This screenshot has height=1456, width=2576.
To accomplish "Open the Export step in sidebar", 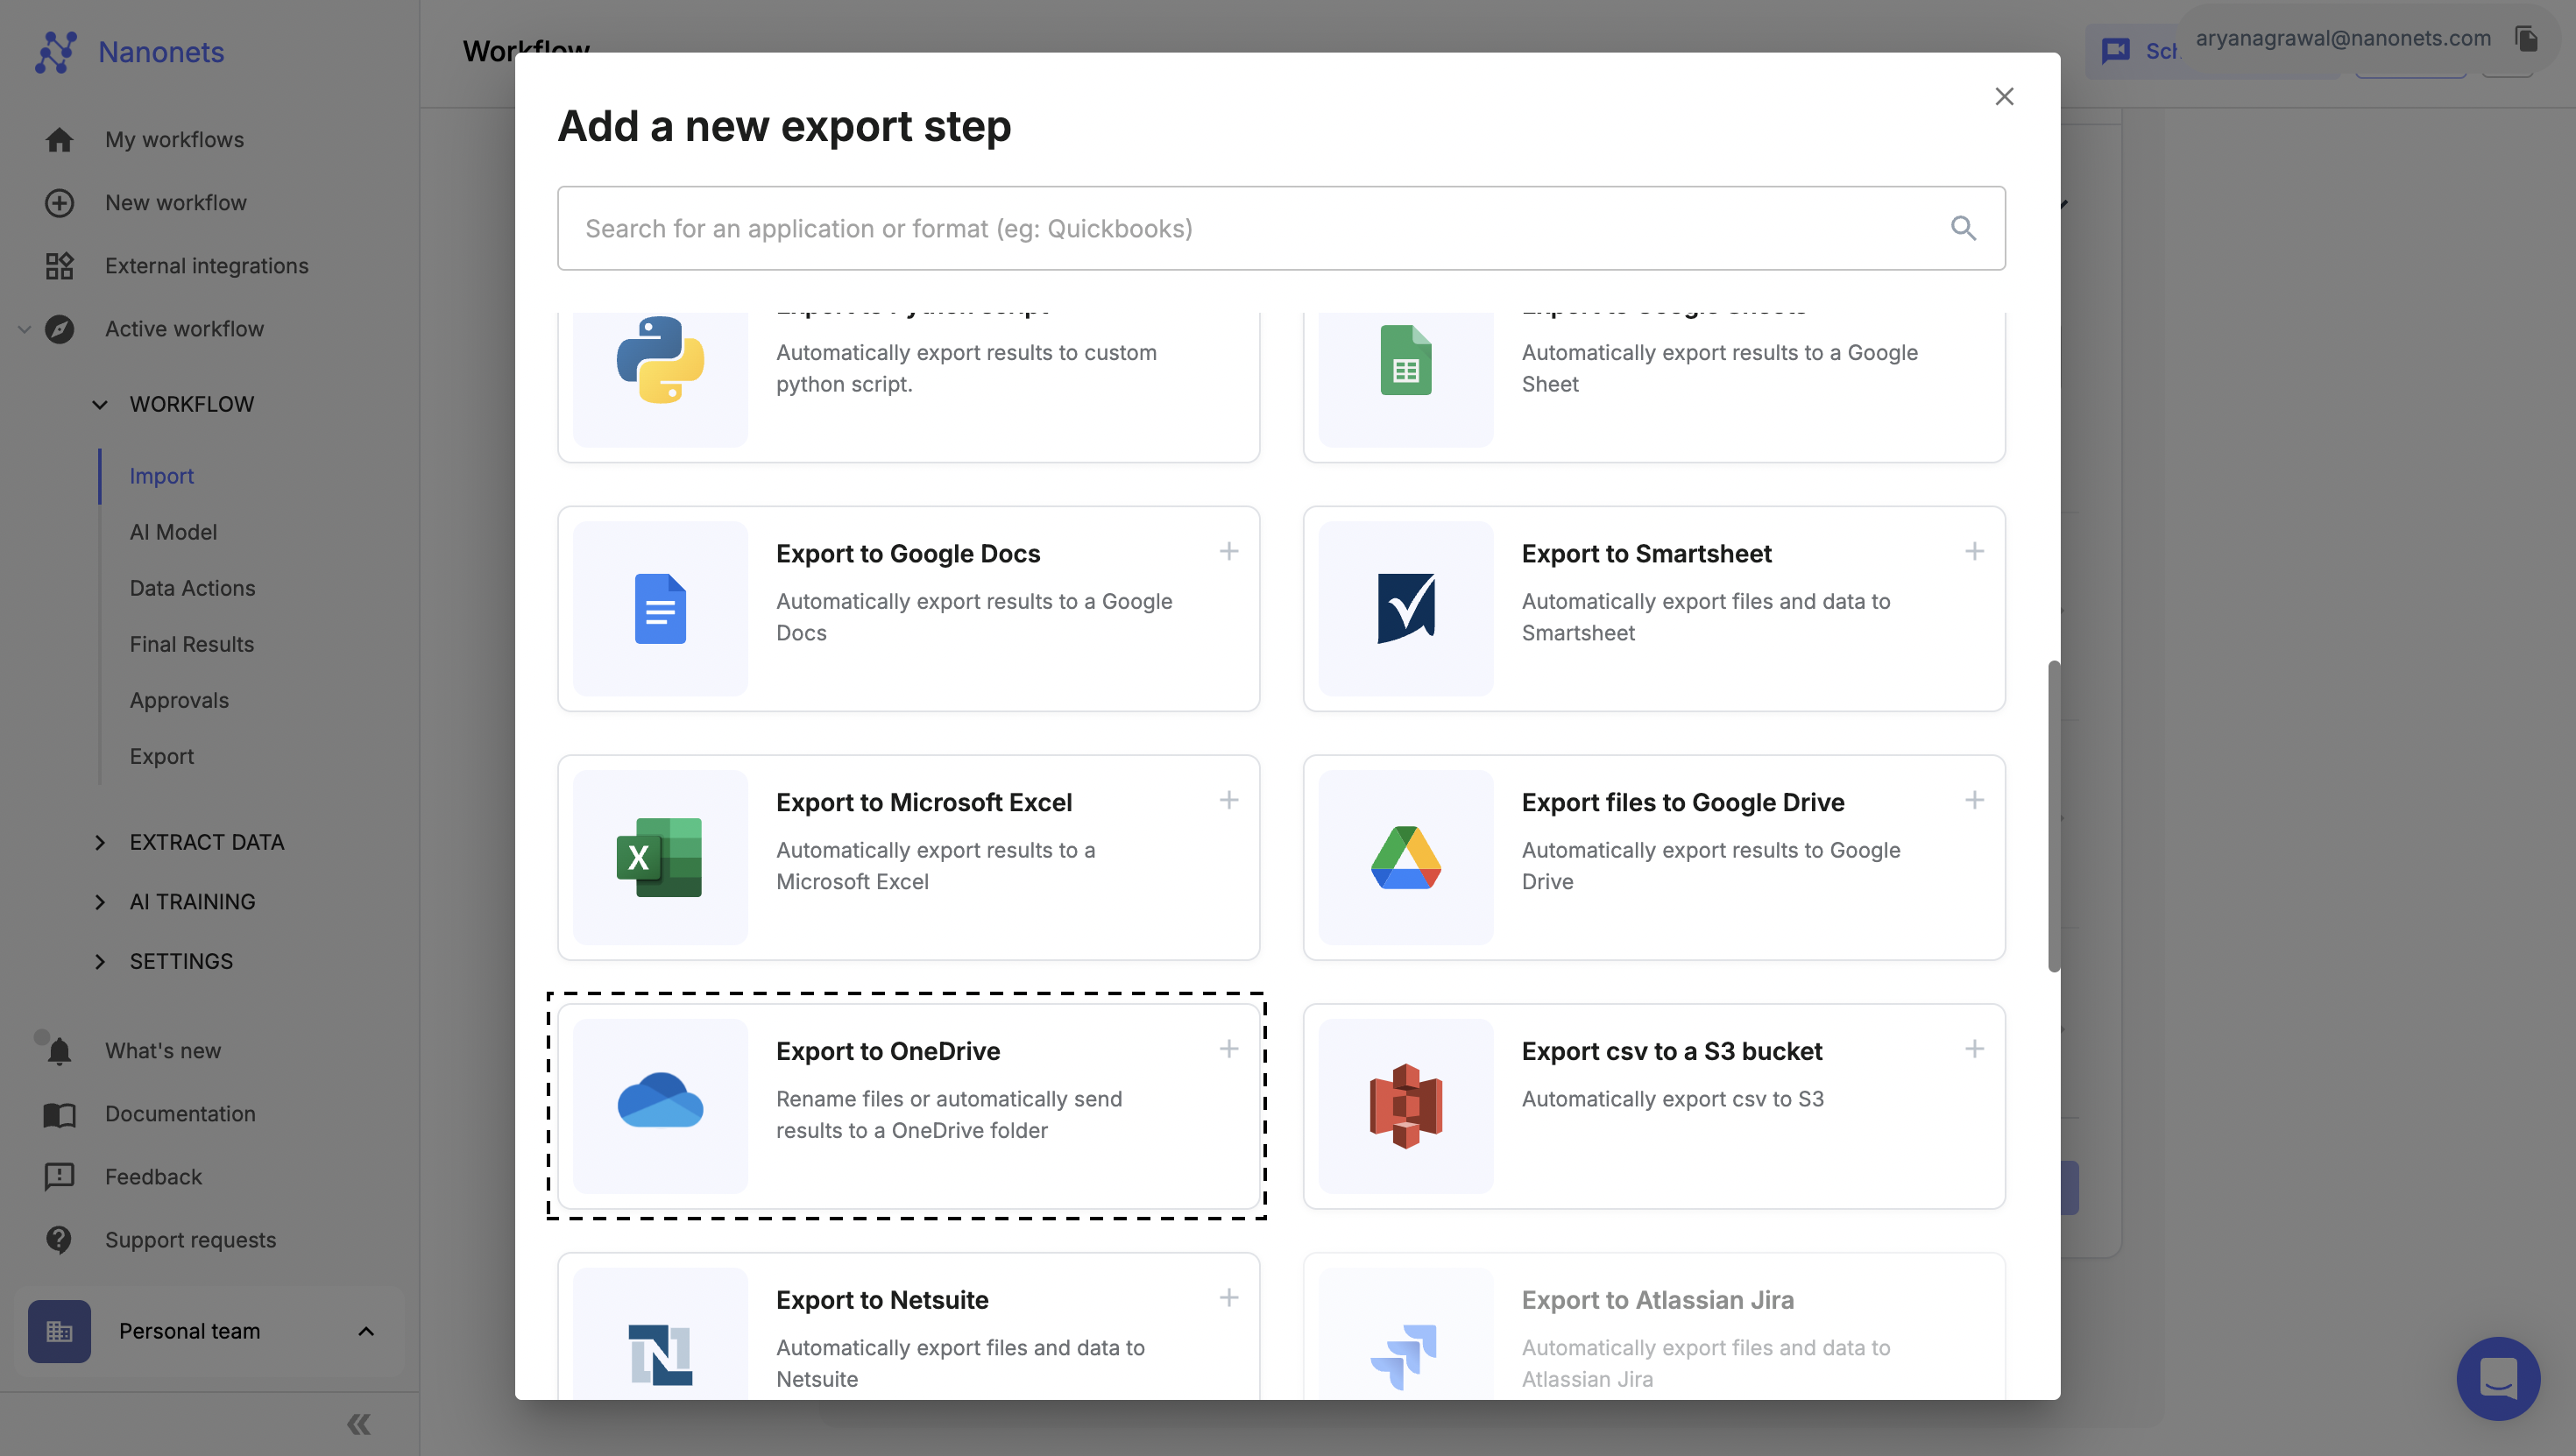I will coord(162,757).
